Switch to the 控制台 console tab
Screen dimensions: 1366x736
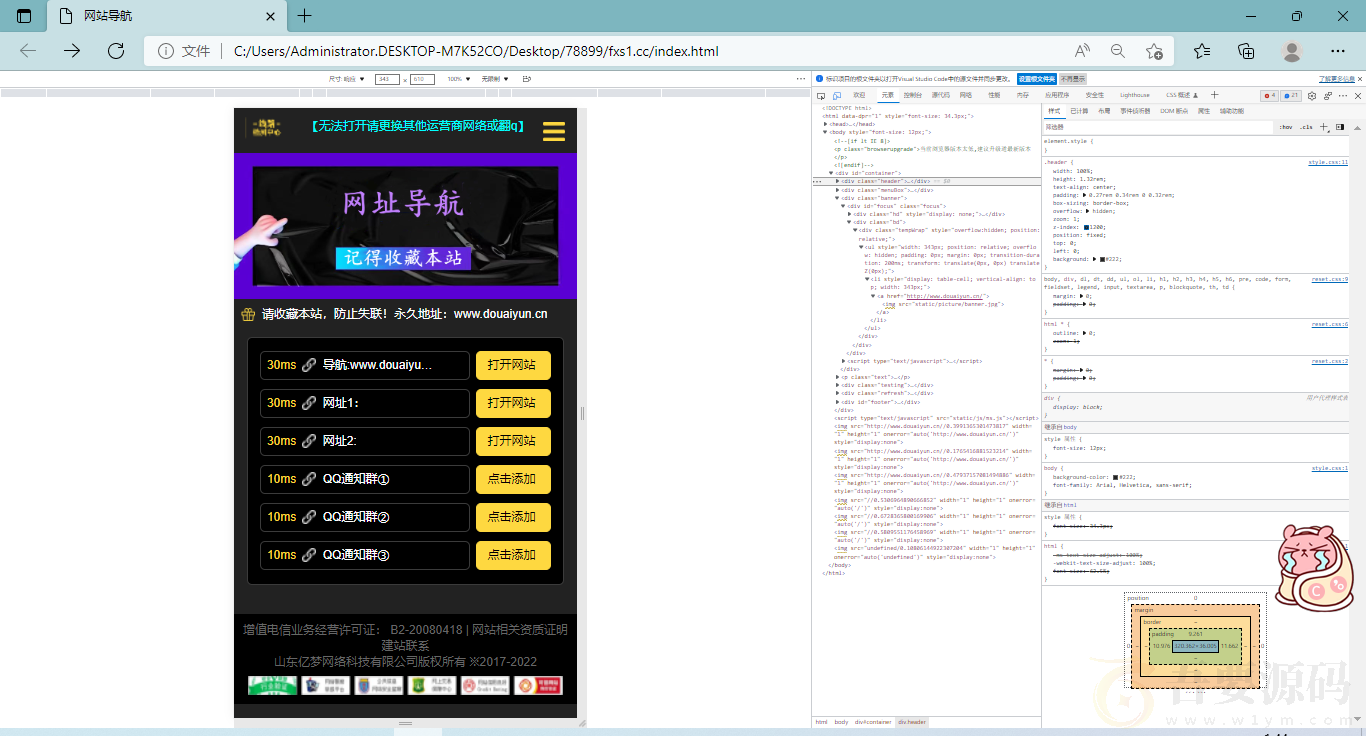912,95
